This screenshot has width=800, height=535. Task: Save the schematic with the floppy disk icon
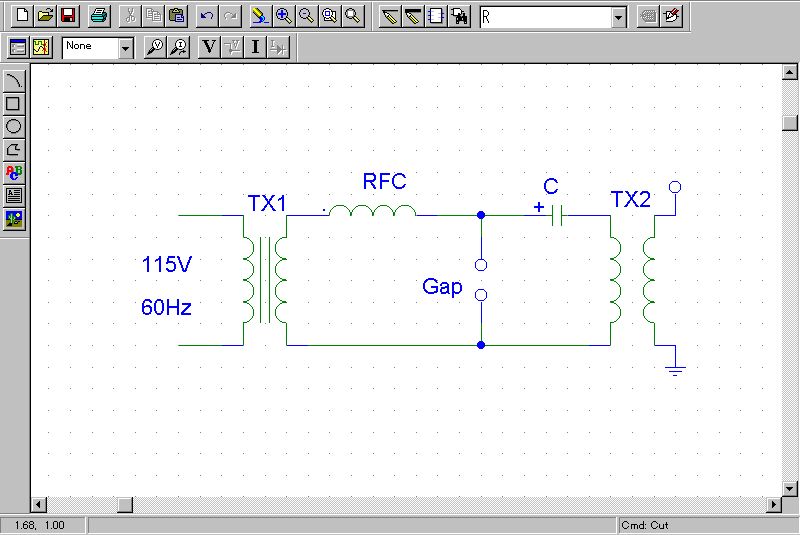pyautogui.click(x=68, y=16)
